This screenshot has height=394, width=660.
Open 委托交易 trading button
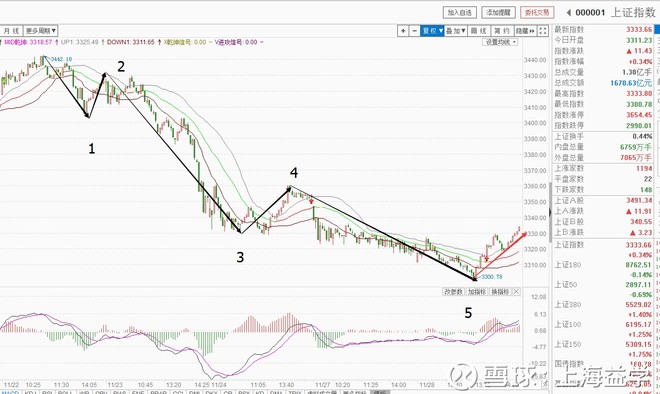tap(537, 13)
